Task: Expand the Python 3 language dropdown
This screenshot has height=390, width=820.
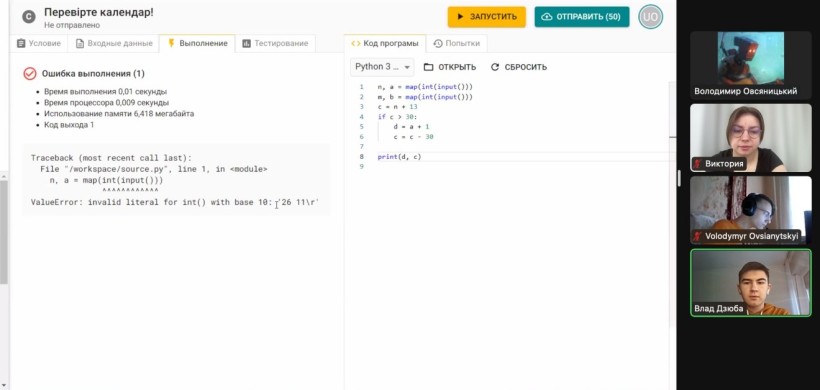Action: point(382,67)
